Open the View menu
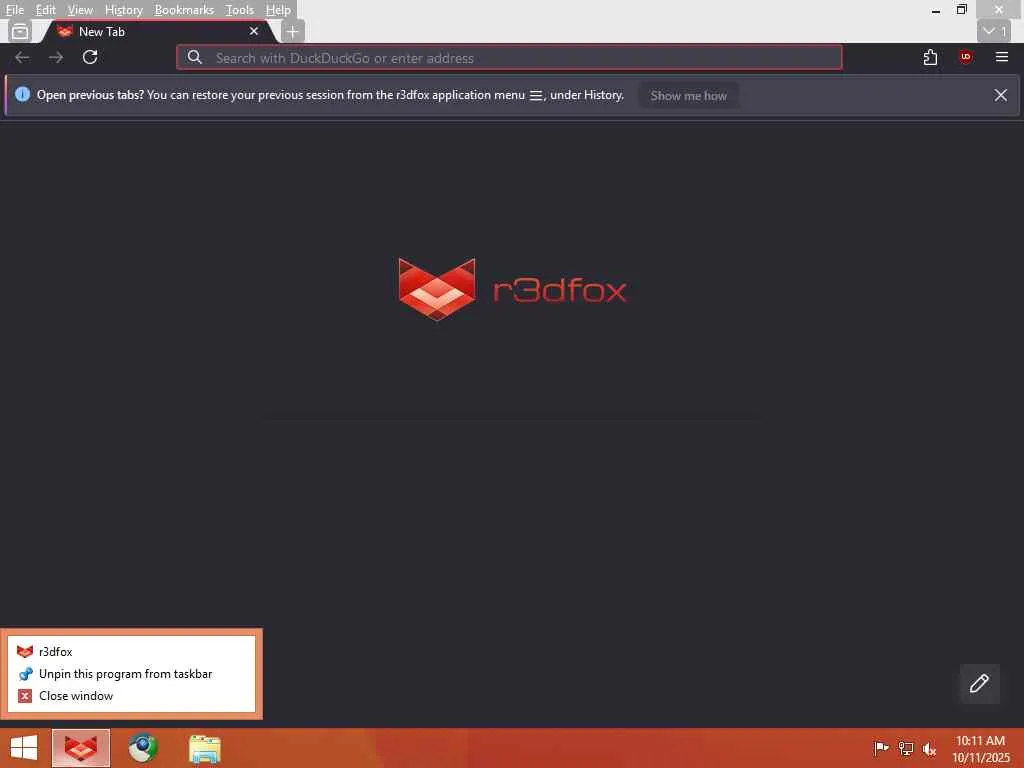This screenshot has height=768, width=1024. pyautogui.click(x=80, y=10)
